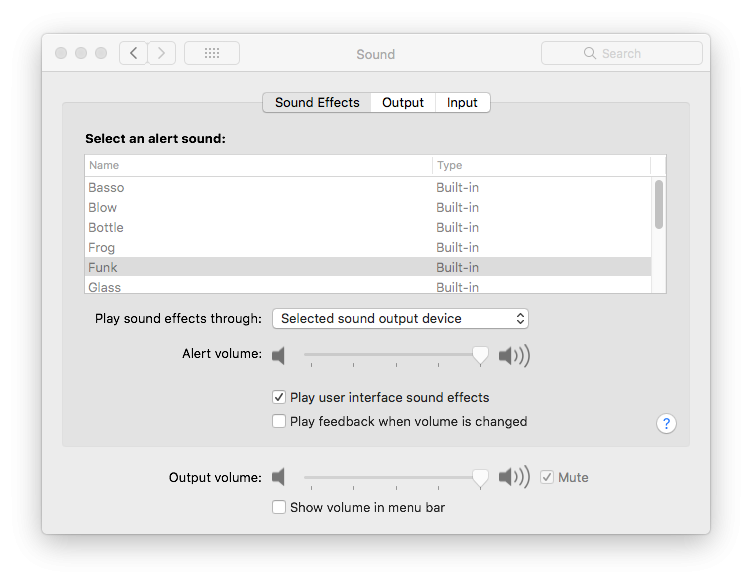Sort by the Type column header

tap(541, 165)
